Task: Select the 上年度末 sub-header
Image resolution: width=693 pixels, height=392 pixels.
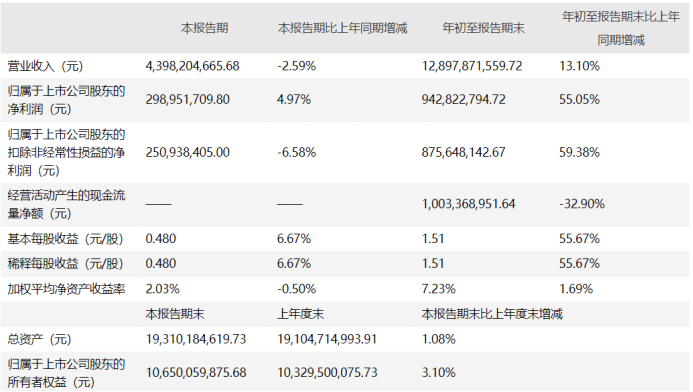Action: point(301,314)
